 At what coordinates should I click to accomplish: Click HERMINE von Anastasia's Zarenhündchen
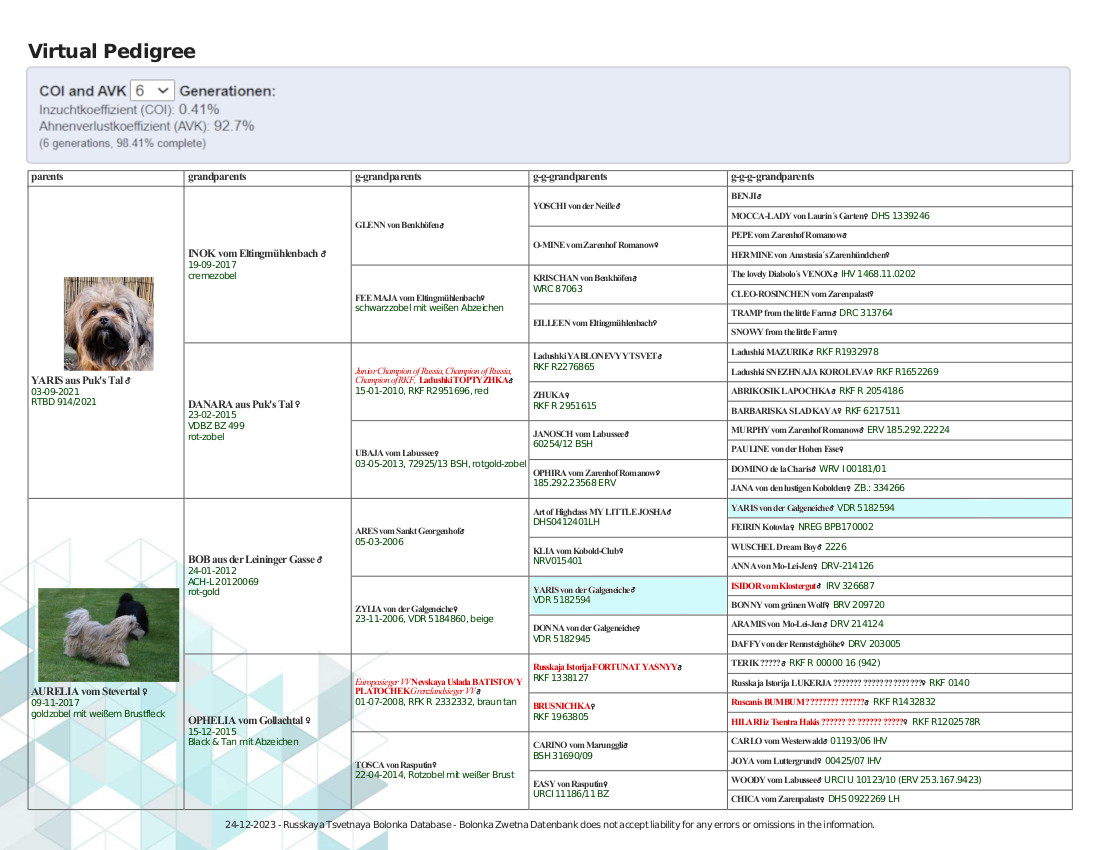point(810,255)
